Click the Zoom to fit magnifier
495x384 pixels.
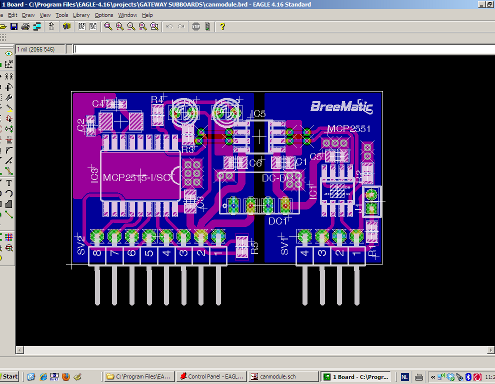pos(108,27)
